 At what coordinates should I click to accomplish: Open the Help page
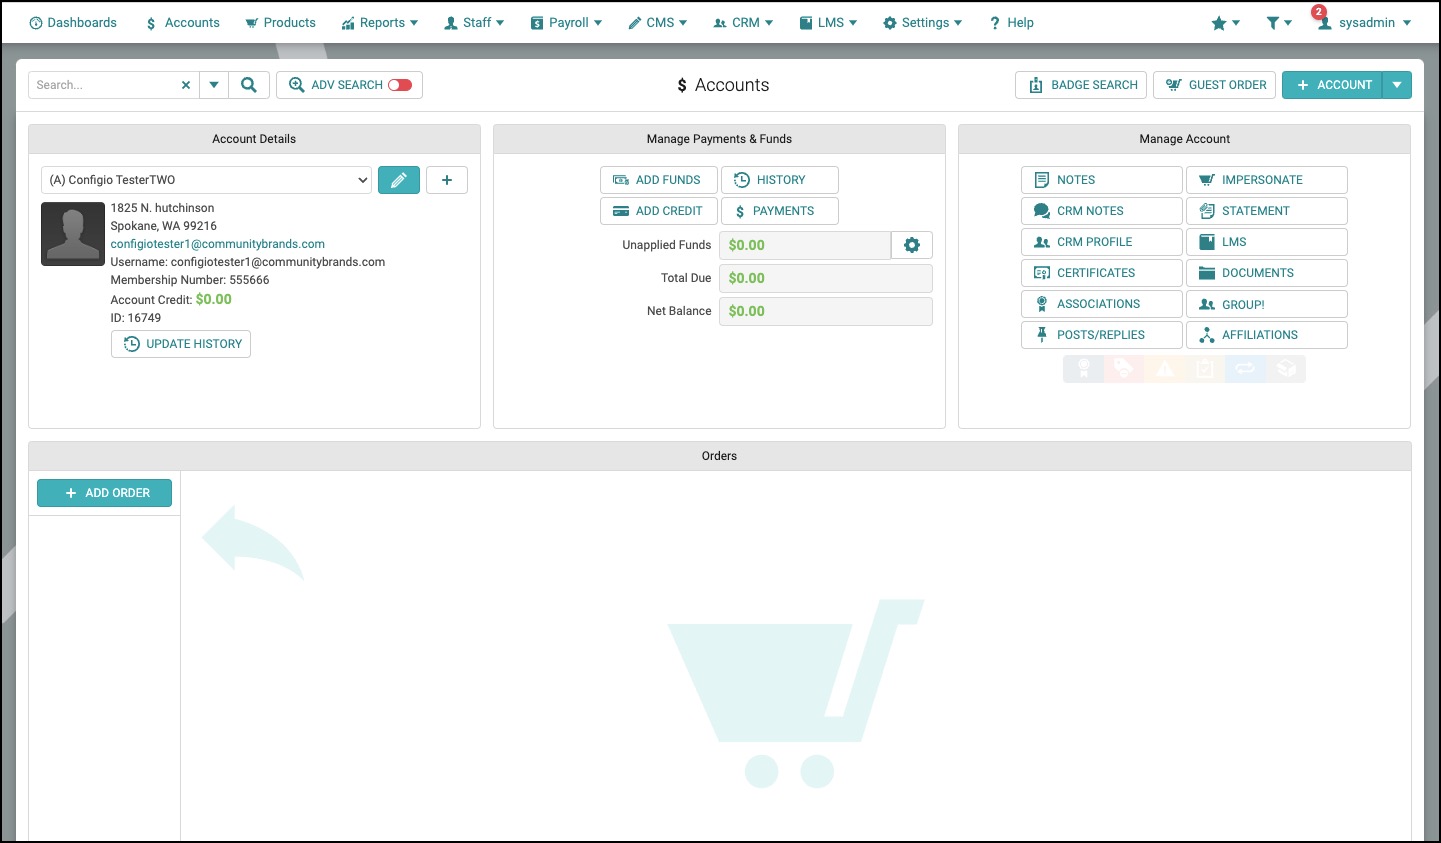(1011, 22)
